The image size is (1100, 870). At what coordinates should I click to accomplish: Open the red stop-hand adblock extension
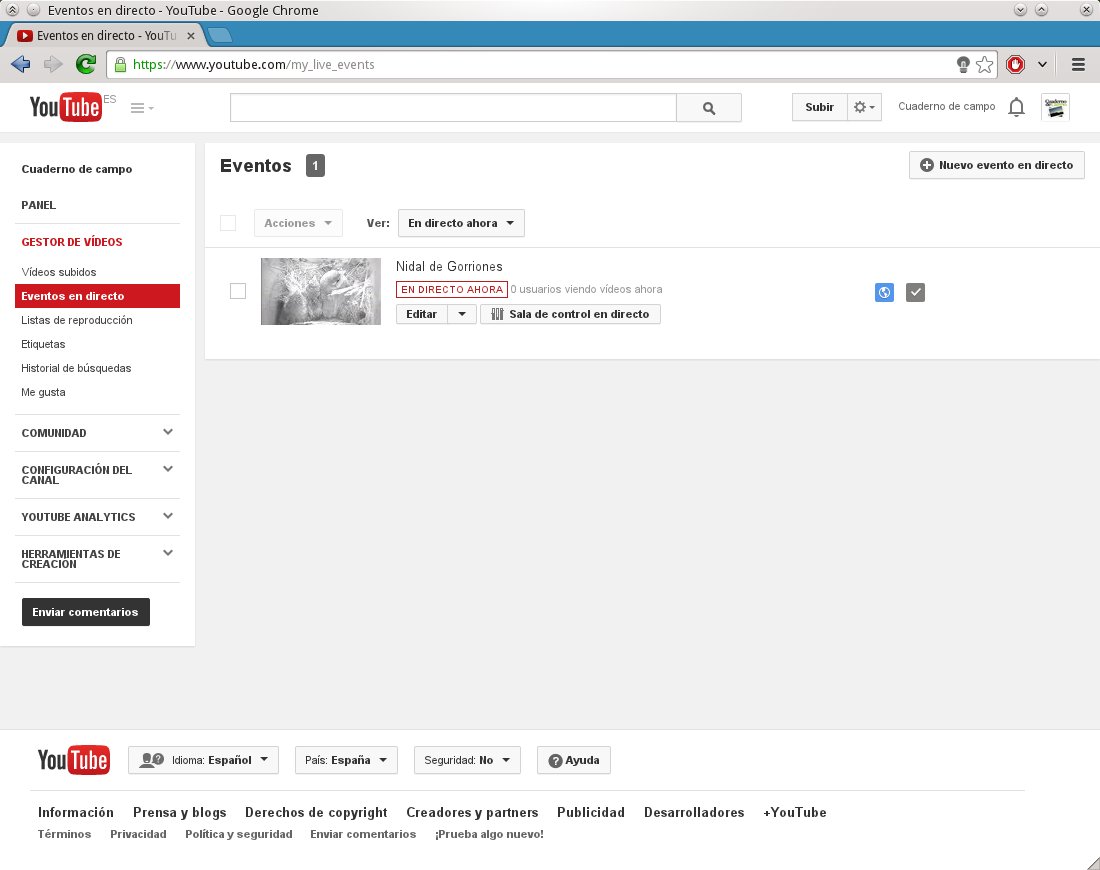click(x=1015, y=65)
